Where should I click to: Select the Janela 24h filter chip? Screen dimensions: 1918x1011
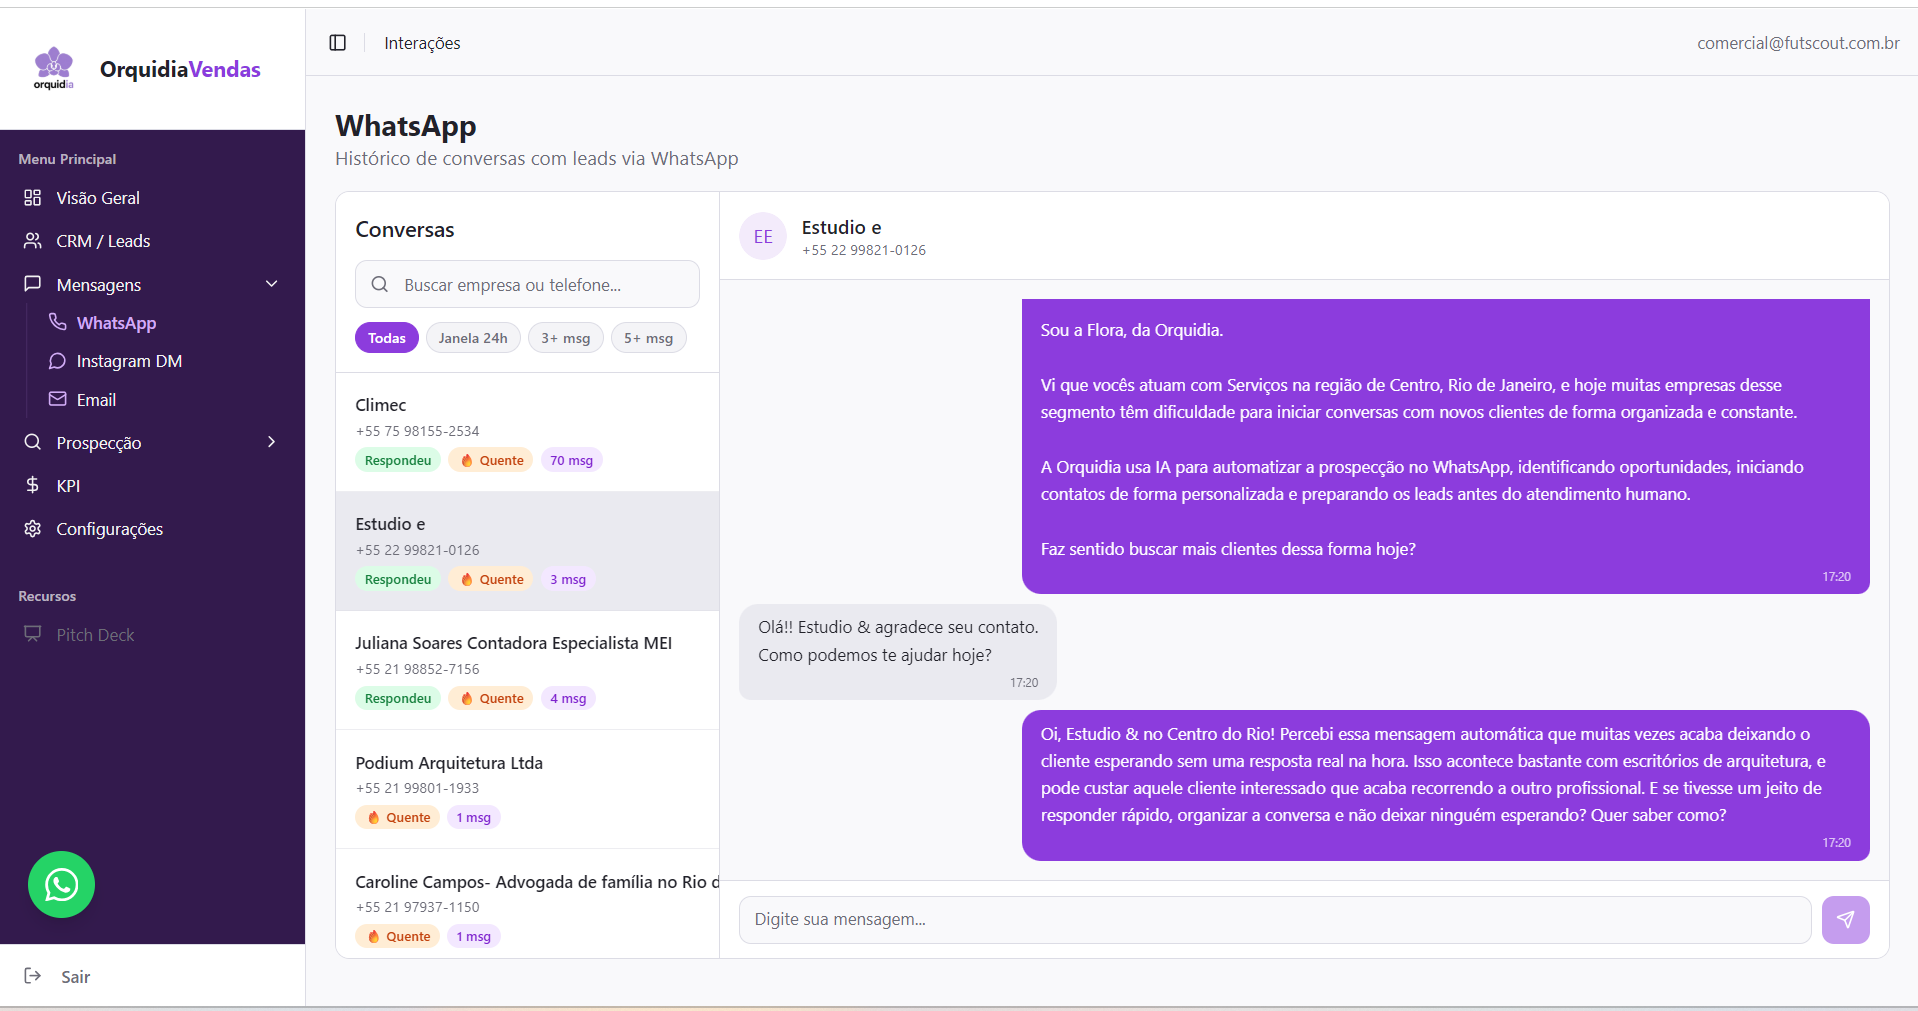point(473,338)
